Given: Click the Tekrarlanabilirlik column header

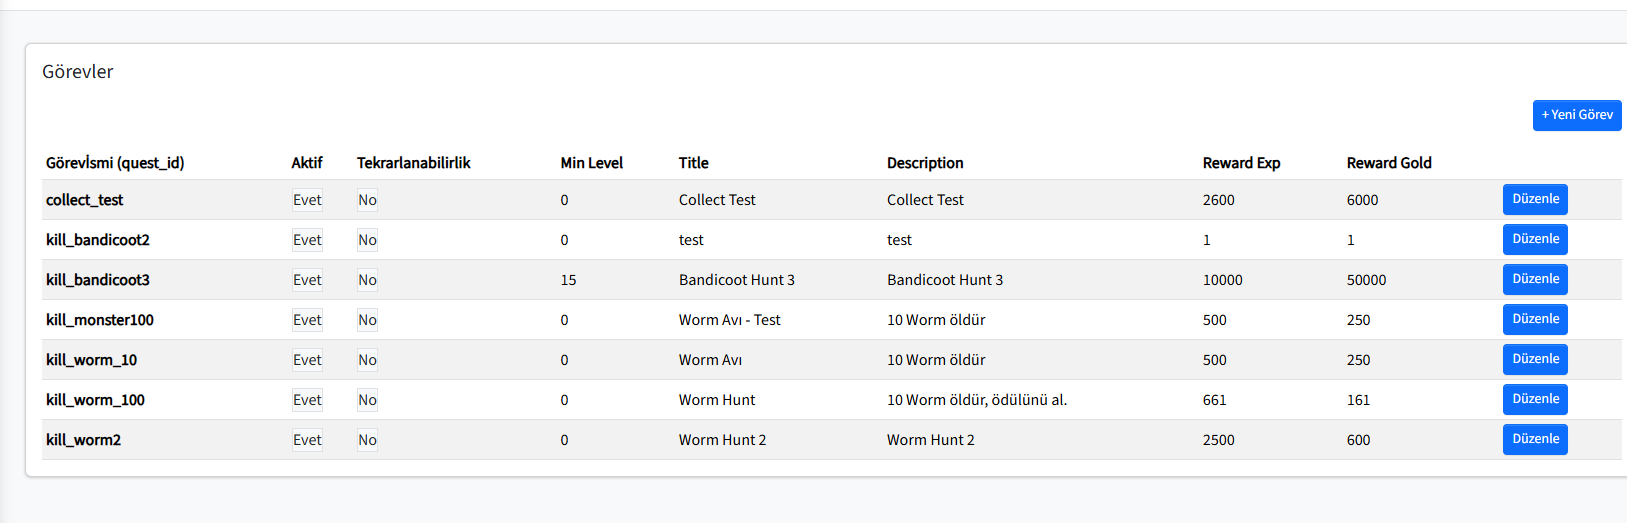Looking at the screenshot, I should point(414,163).
